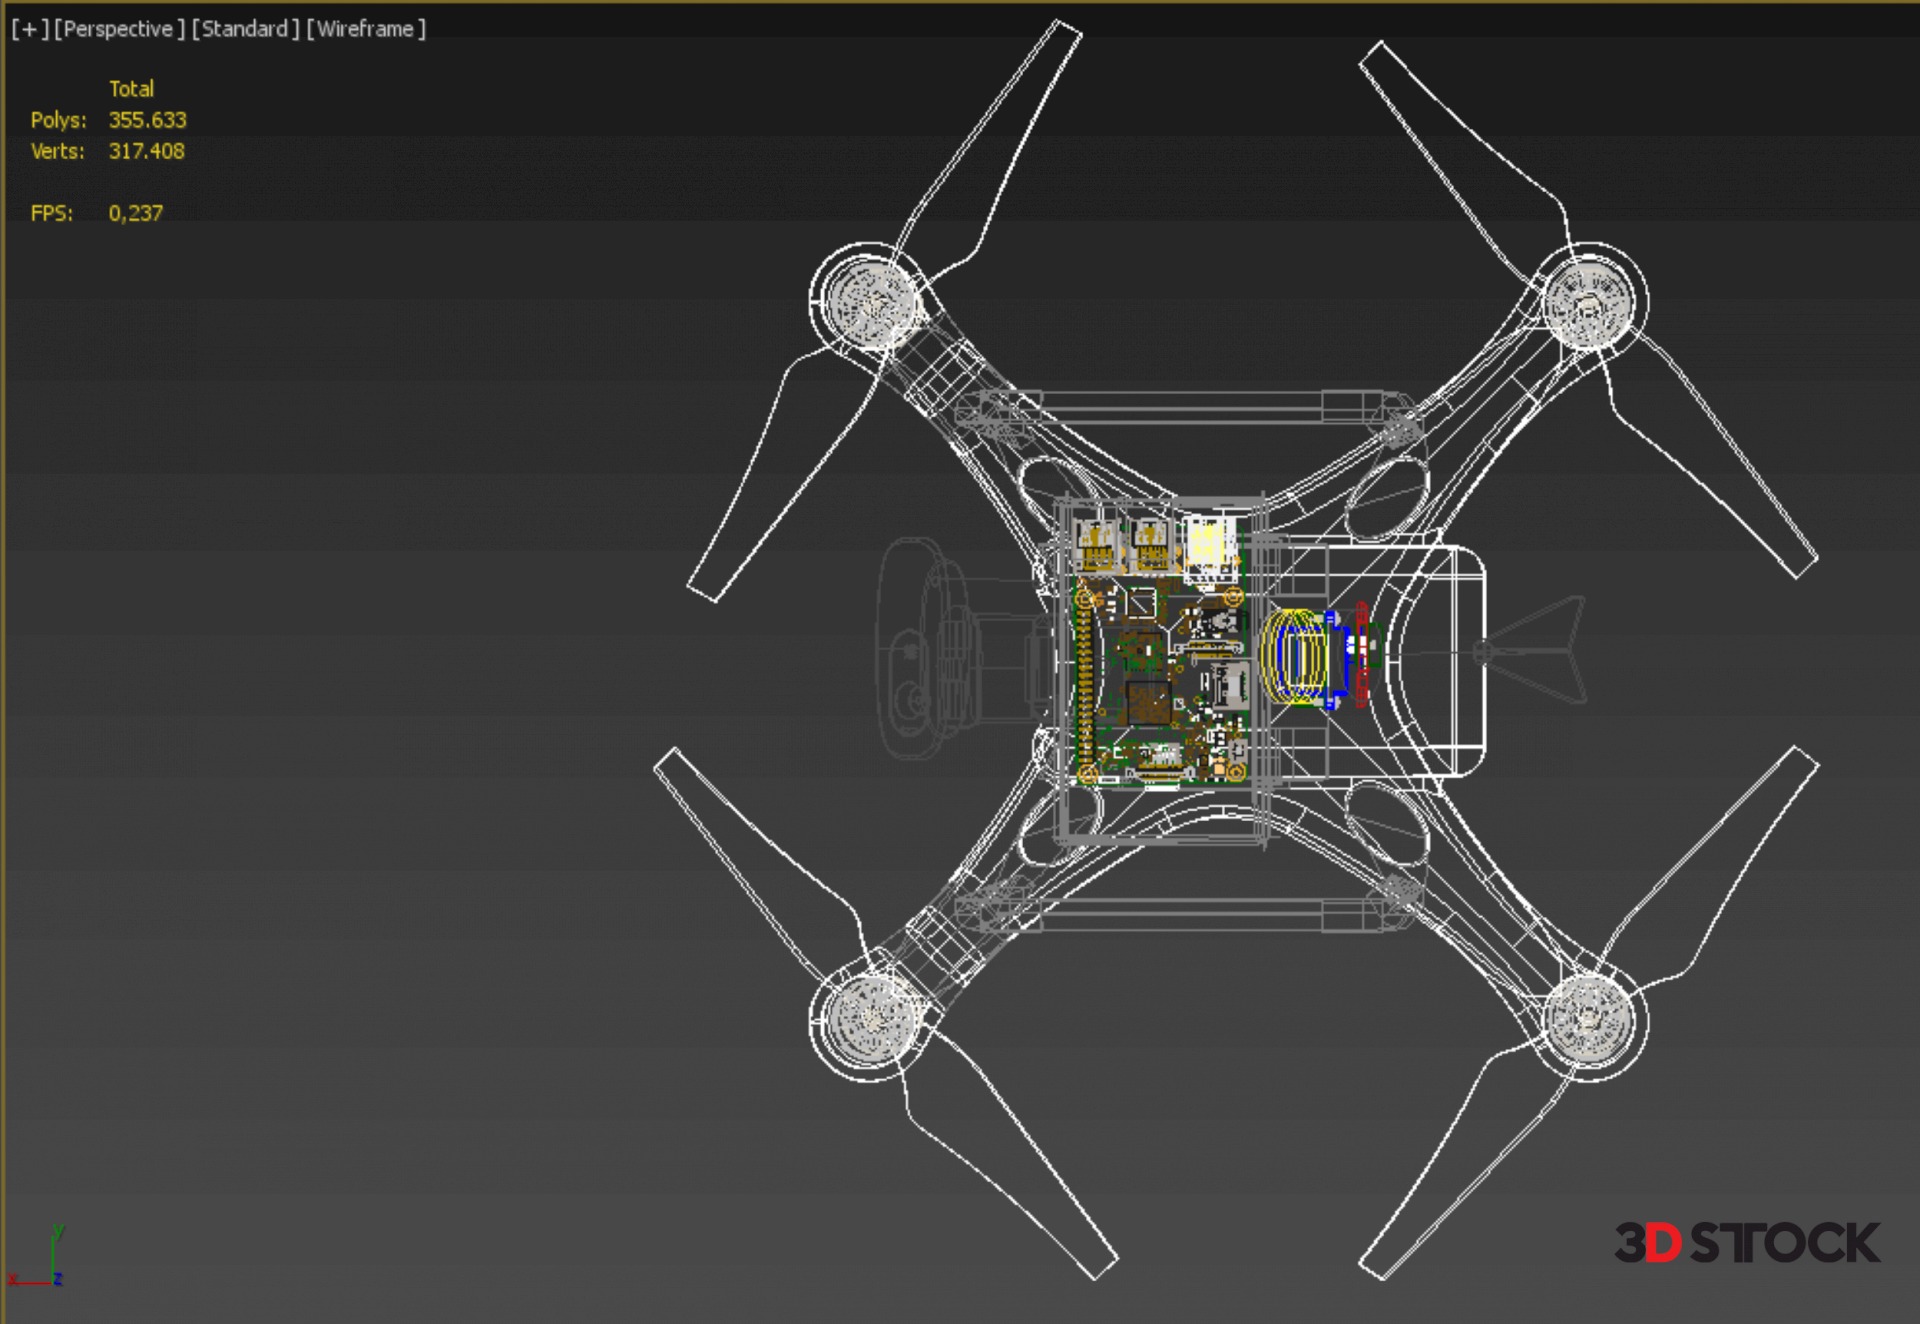Click the Verts count value 317.408

[146, 151]
